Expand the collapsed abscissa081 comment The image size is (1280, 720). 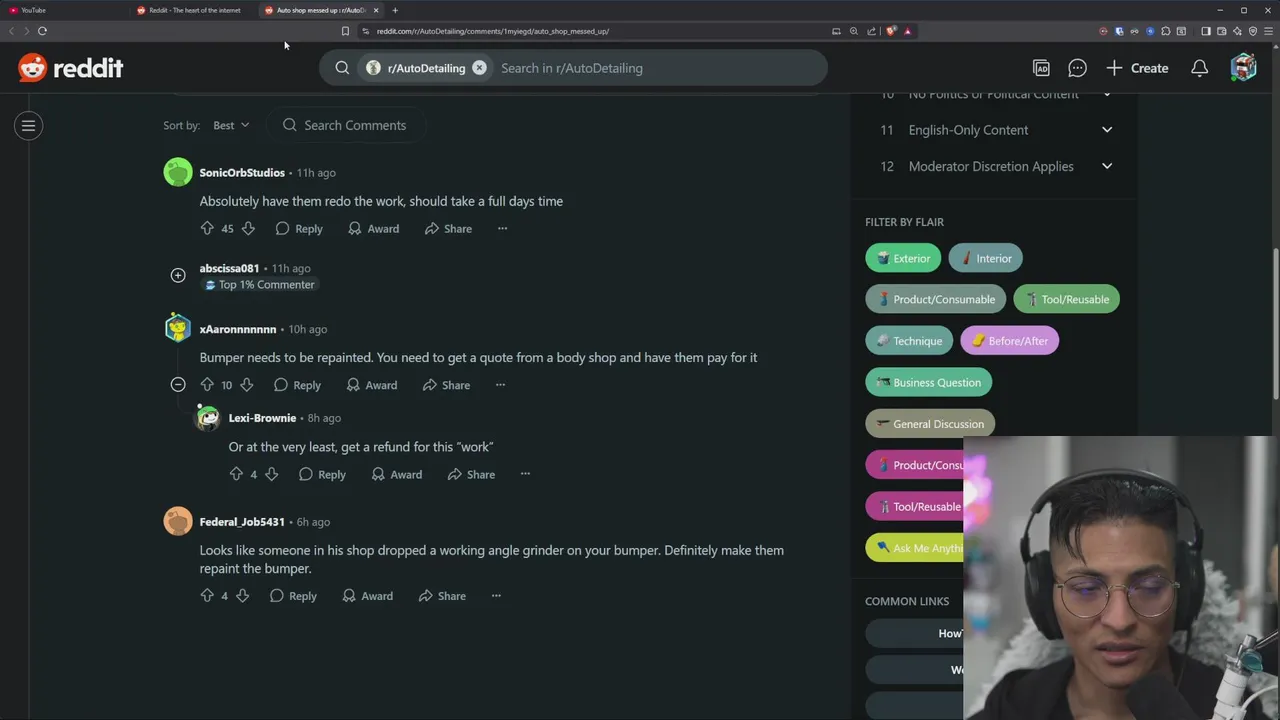(178, 275)
